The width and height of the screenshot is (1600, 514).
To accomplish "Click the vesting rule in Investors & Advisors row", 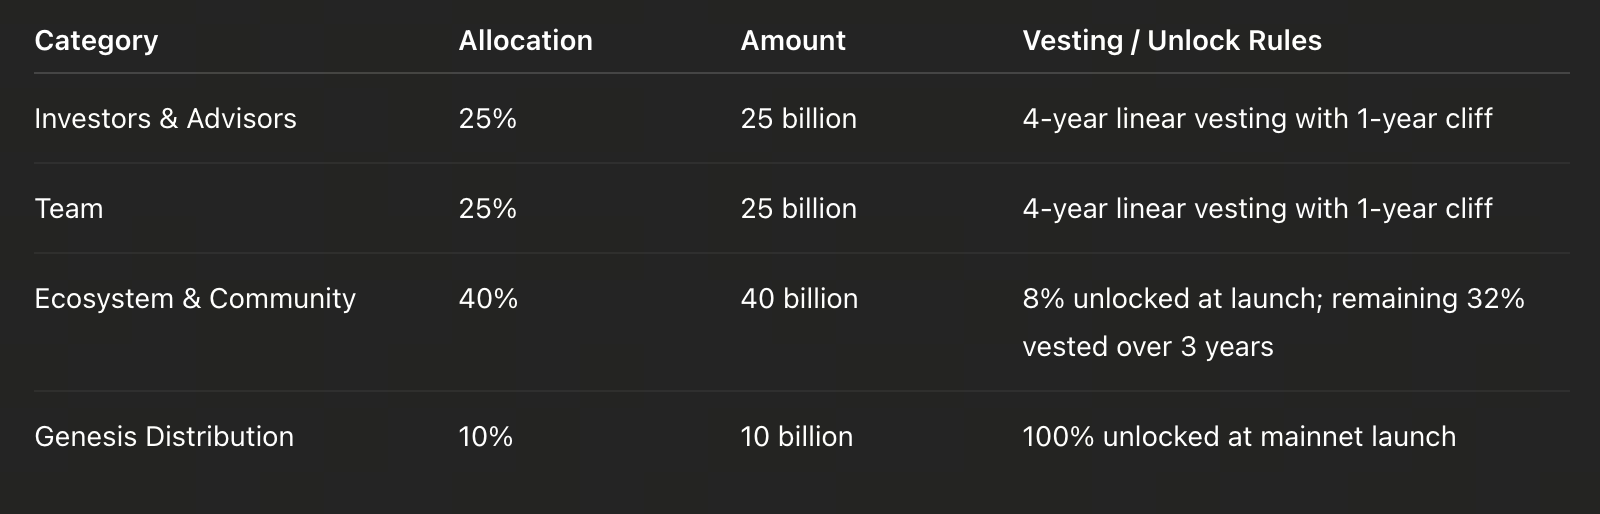I will (x=1257, y=119).
